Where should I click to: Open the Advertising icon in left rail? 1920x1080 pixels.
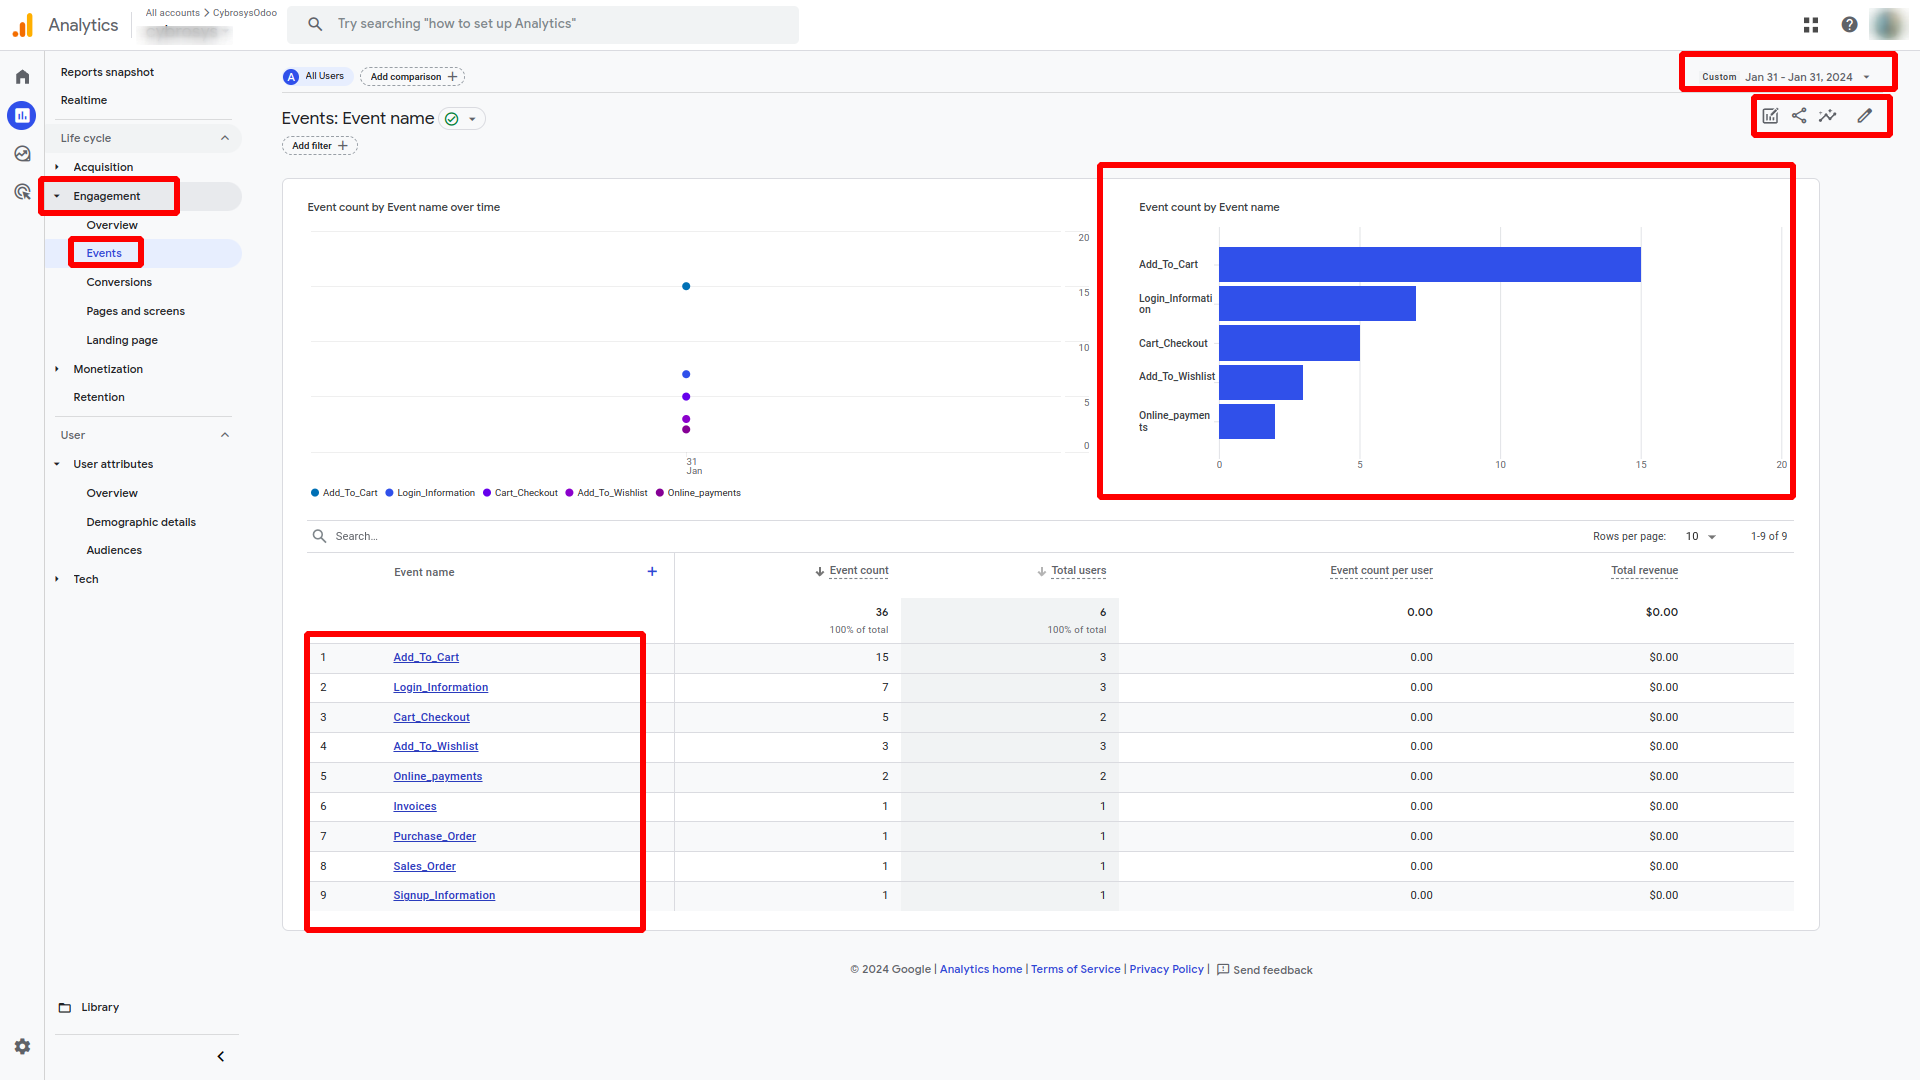(22, 192)
